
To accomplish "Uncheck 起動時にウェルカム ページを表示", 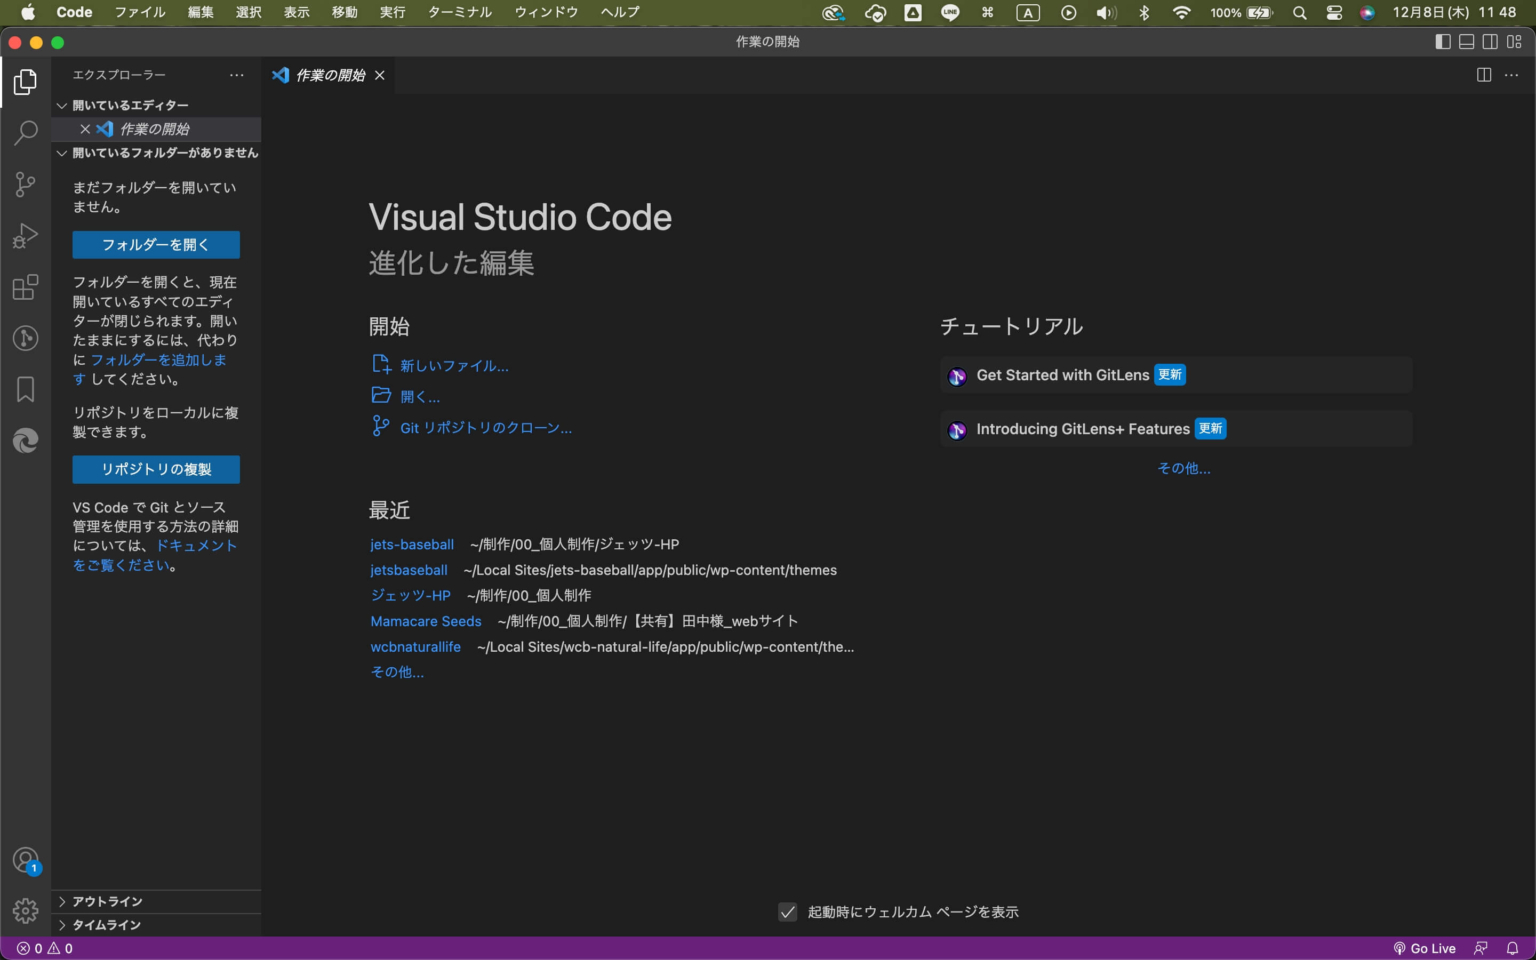I will pyautogui.click(x=788, y=911).
